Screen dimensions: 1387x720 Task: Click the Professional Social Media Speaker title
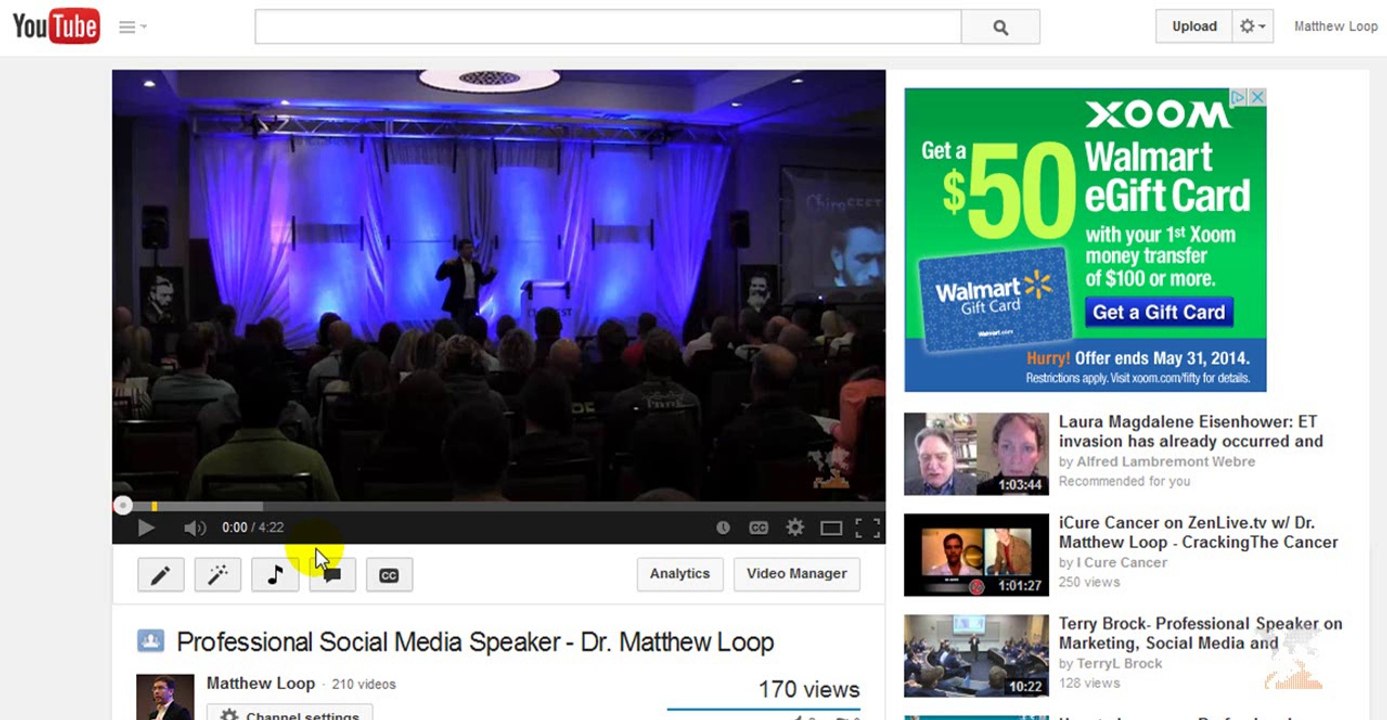pos(475,642)
